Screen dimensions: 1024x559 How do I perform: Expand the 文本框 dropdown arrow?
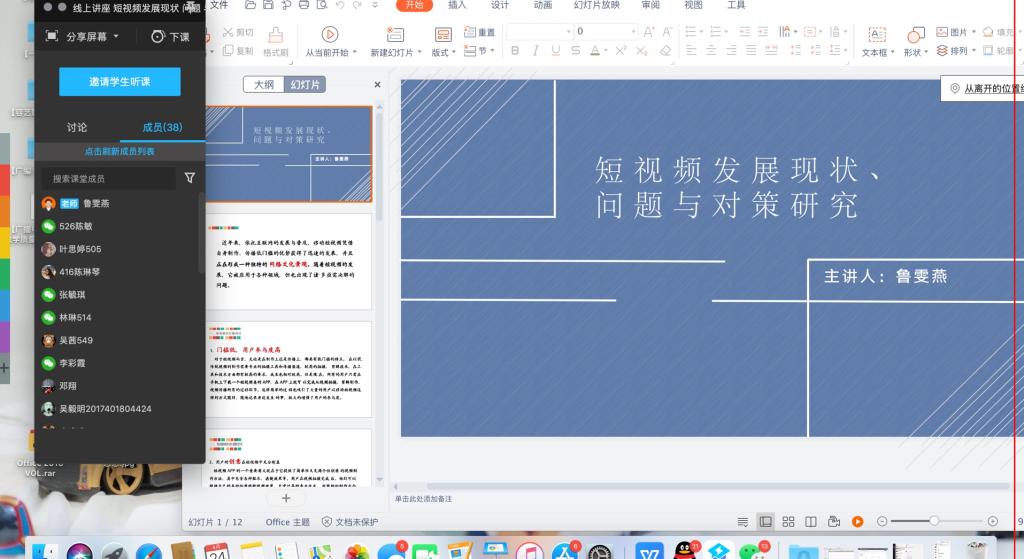[x=892, y=52]
